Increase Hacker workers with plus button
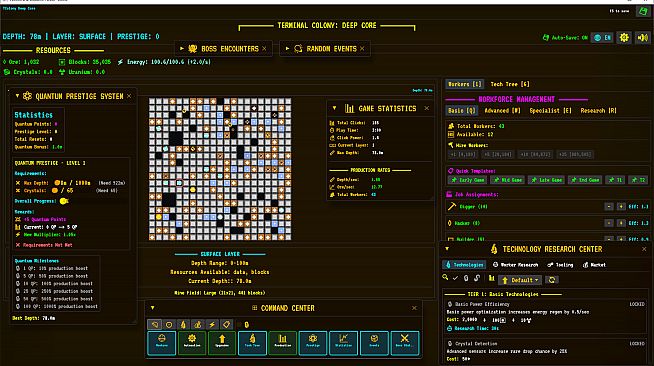This screenshot has width=654, height=366. [x=621, y=223]
